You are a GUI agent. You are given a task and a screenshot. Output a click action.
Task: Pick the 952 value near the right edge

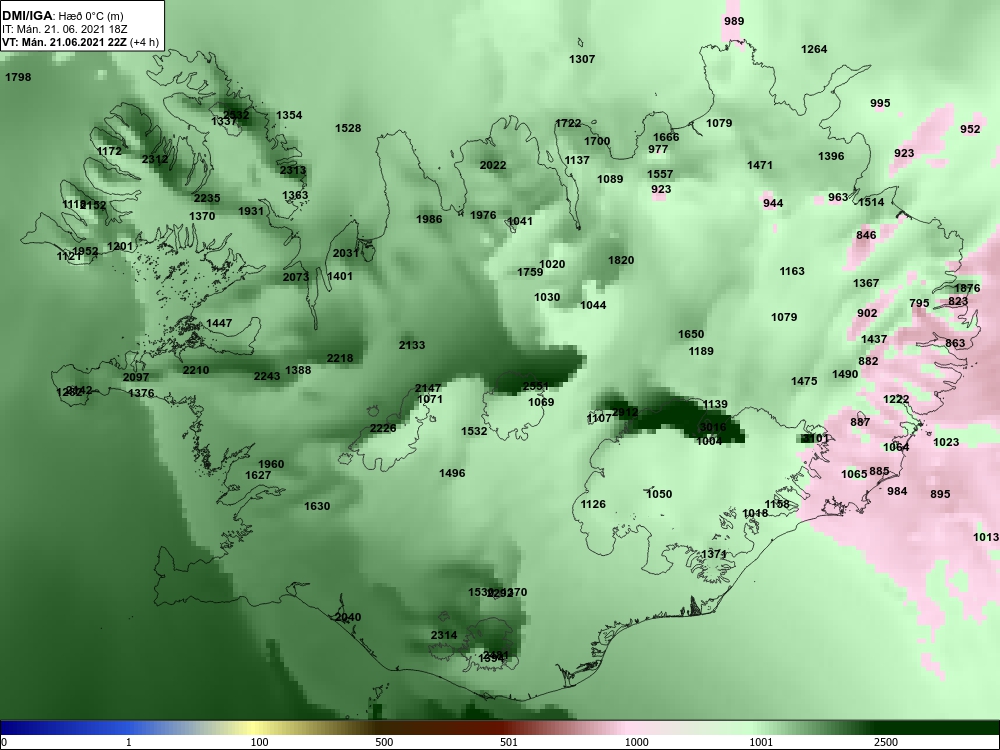click(970, 129)
